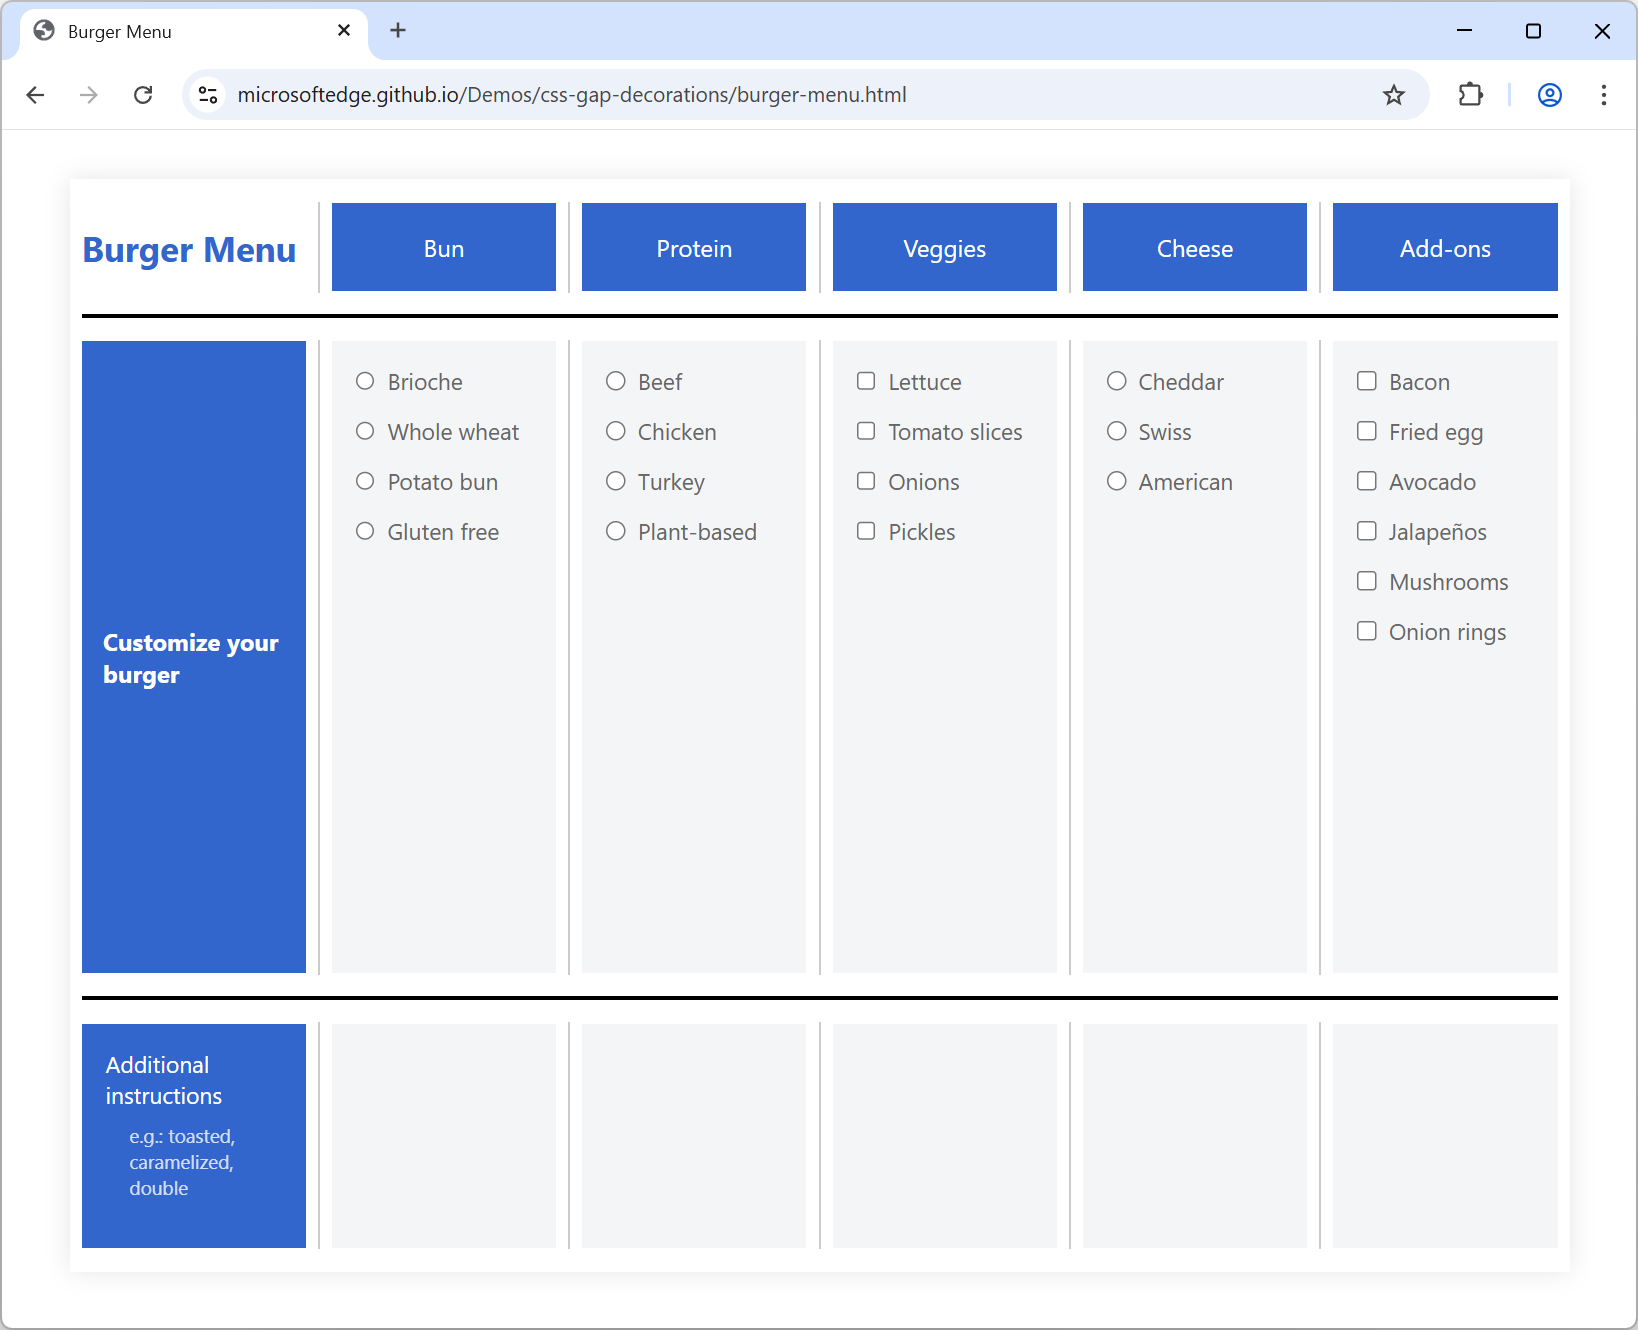Select the Brioche bun
This screenshot has height=1330, width=1638.
point(365,381)
